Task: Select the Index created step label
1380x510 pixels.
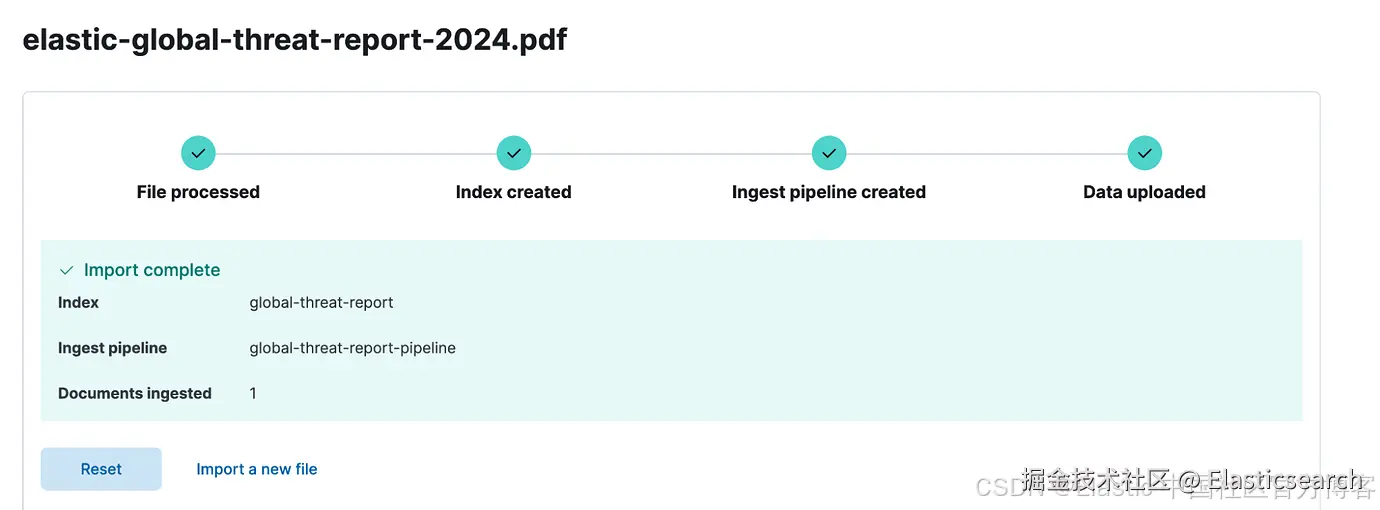Action: [x=514, y=192]
